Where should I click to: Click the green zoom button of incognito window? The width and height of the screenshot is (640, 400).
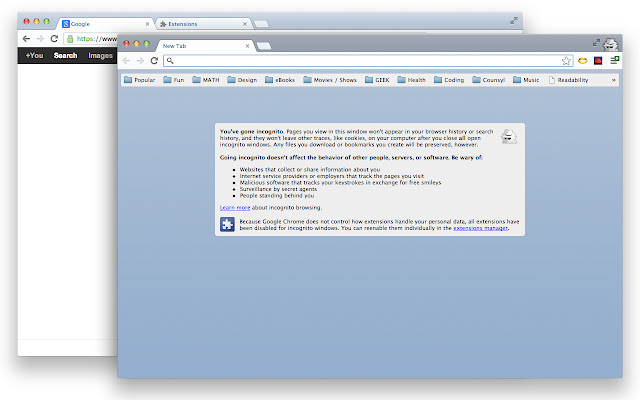coord(147,43)
